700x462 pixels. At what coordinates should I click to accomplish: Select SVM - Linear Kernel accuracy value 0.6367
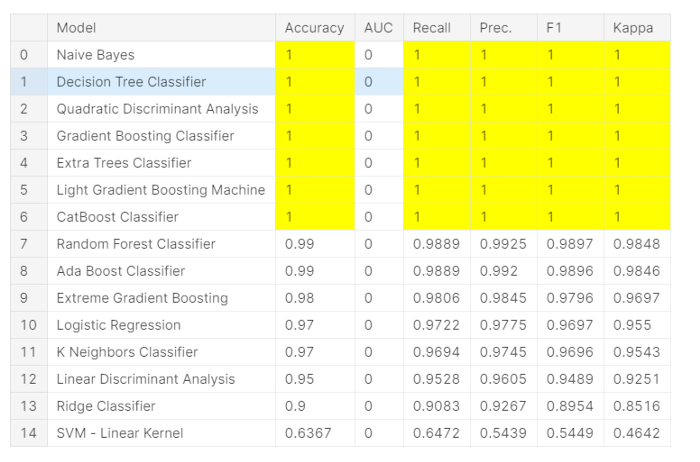[x=306, y=433]
